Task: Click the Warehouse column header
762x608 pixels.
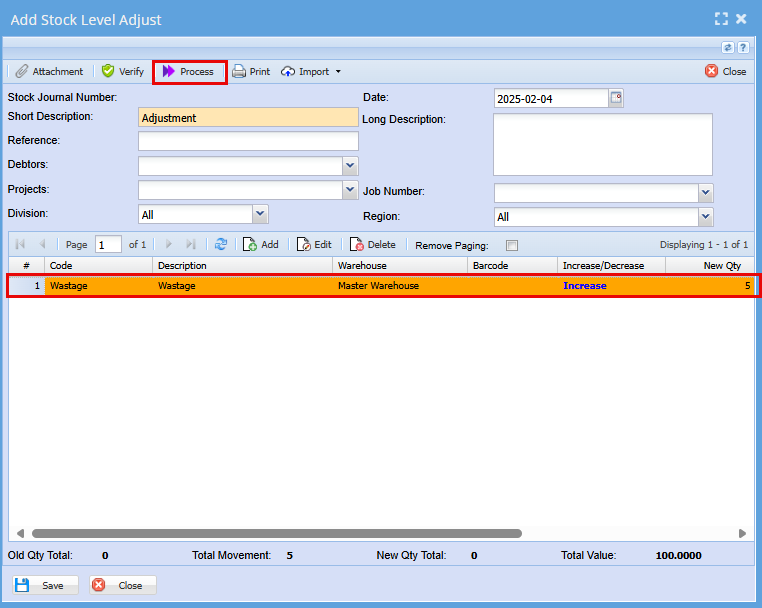Action: coord(400,266)
